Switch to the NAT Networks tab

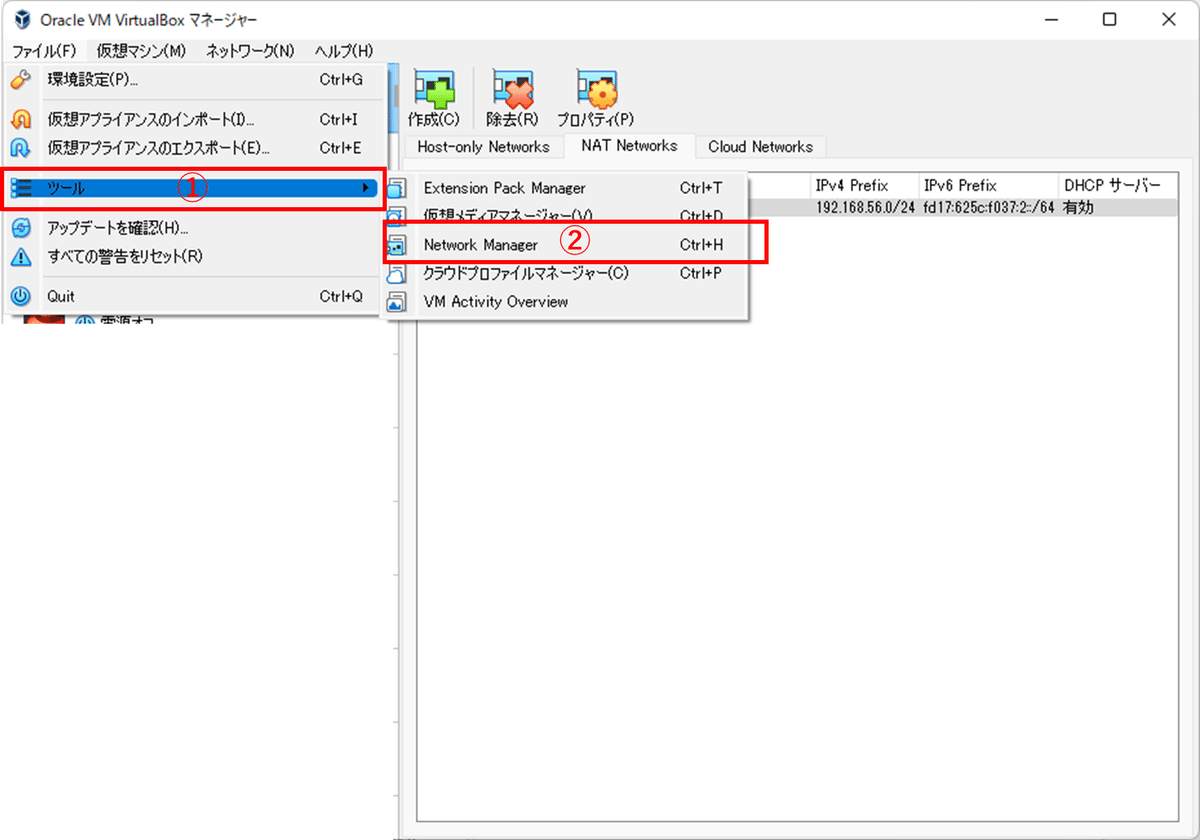tap(629, 146)
